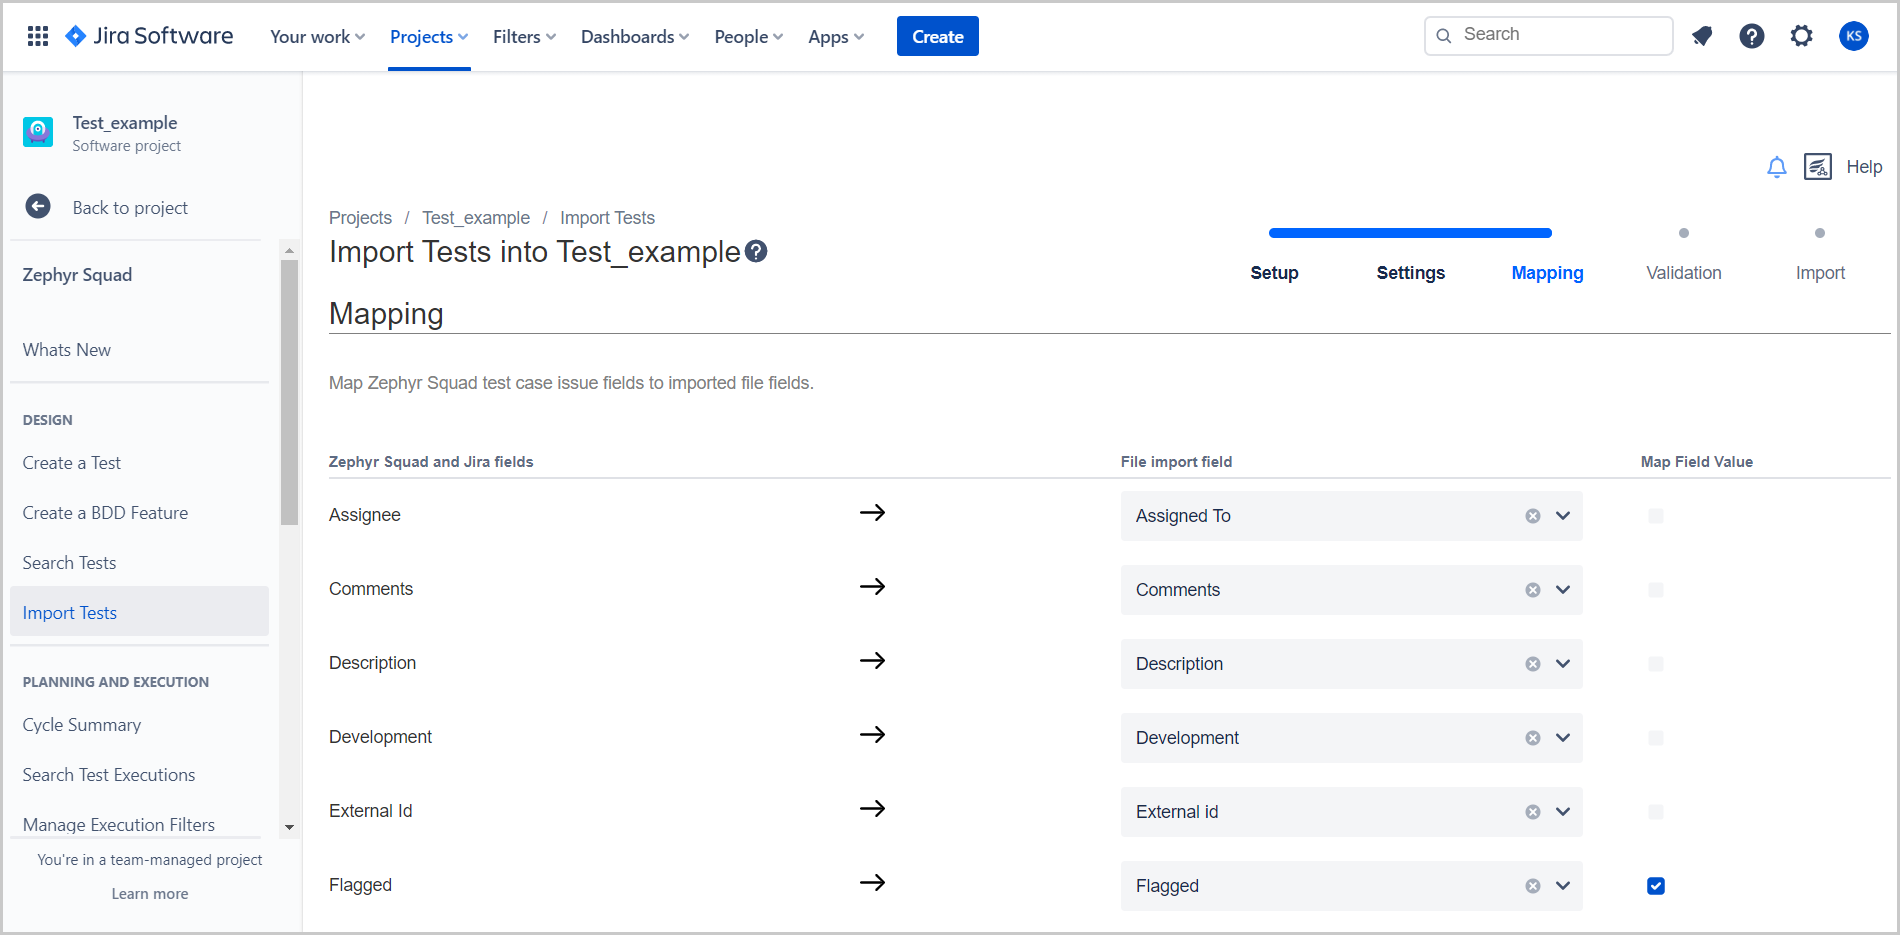Click Back to project link
Screen dimensions: 1900x935
[x=130, y=208]
